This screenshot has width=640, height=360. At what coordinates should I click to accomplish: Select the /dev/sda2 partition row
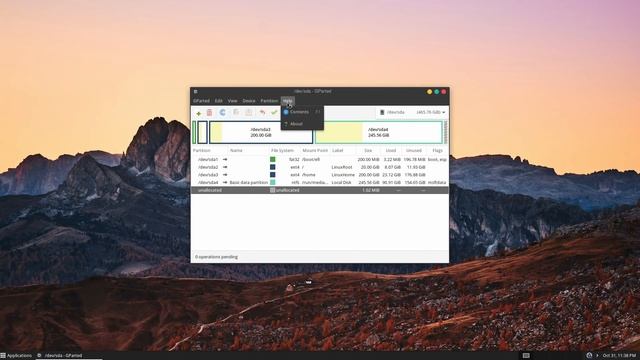tap(320, 167)
